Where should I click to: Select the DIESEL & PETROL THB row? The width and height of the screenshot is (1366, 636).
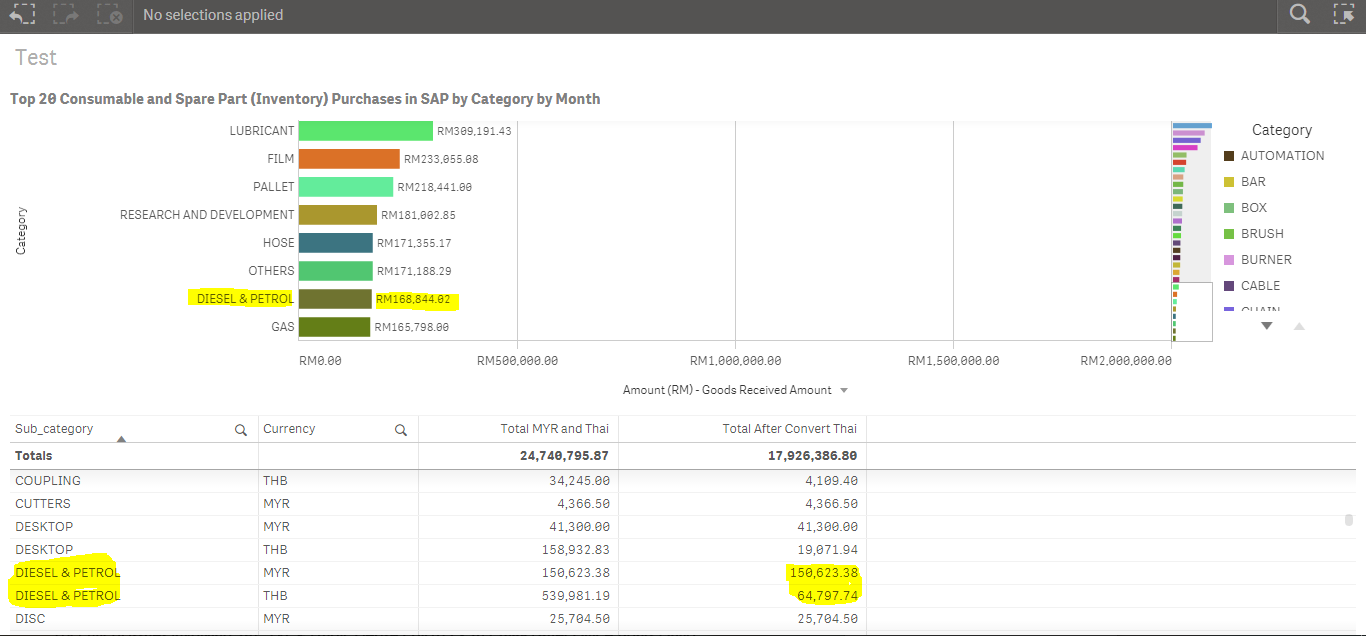[x=67, y=596]
